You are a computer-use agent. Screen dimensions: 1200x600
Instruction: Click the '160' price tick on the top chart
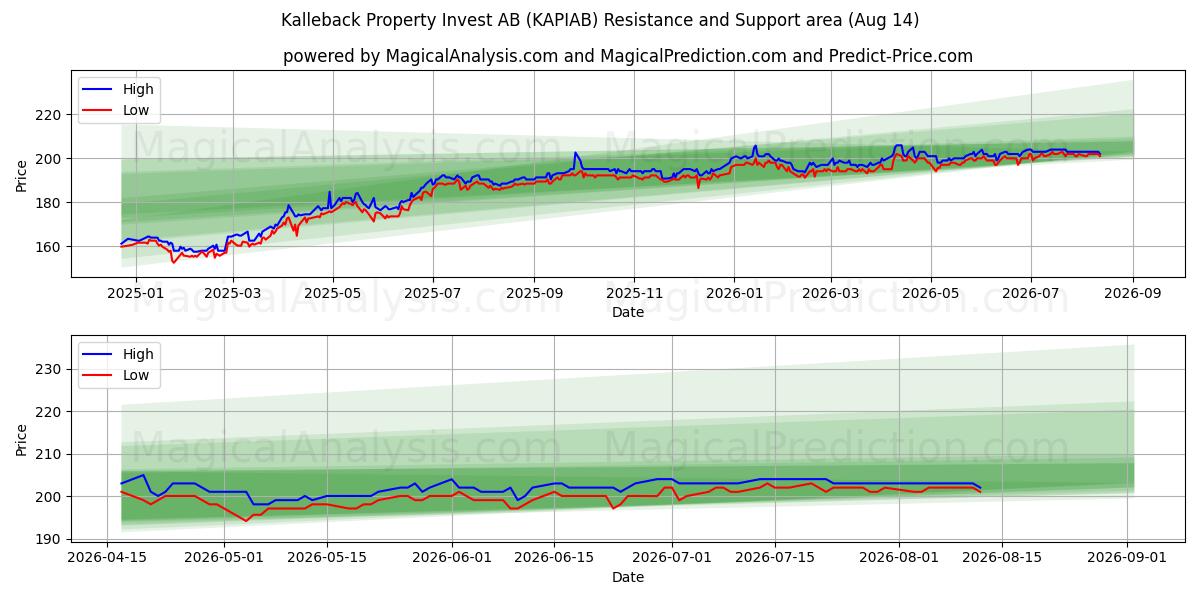coord(50,247)
